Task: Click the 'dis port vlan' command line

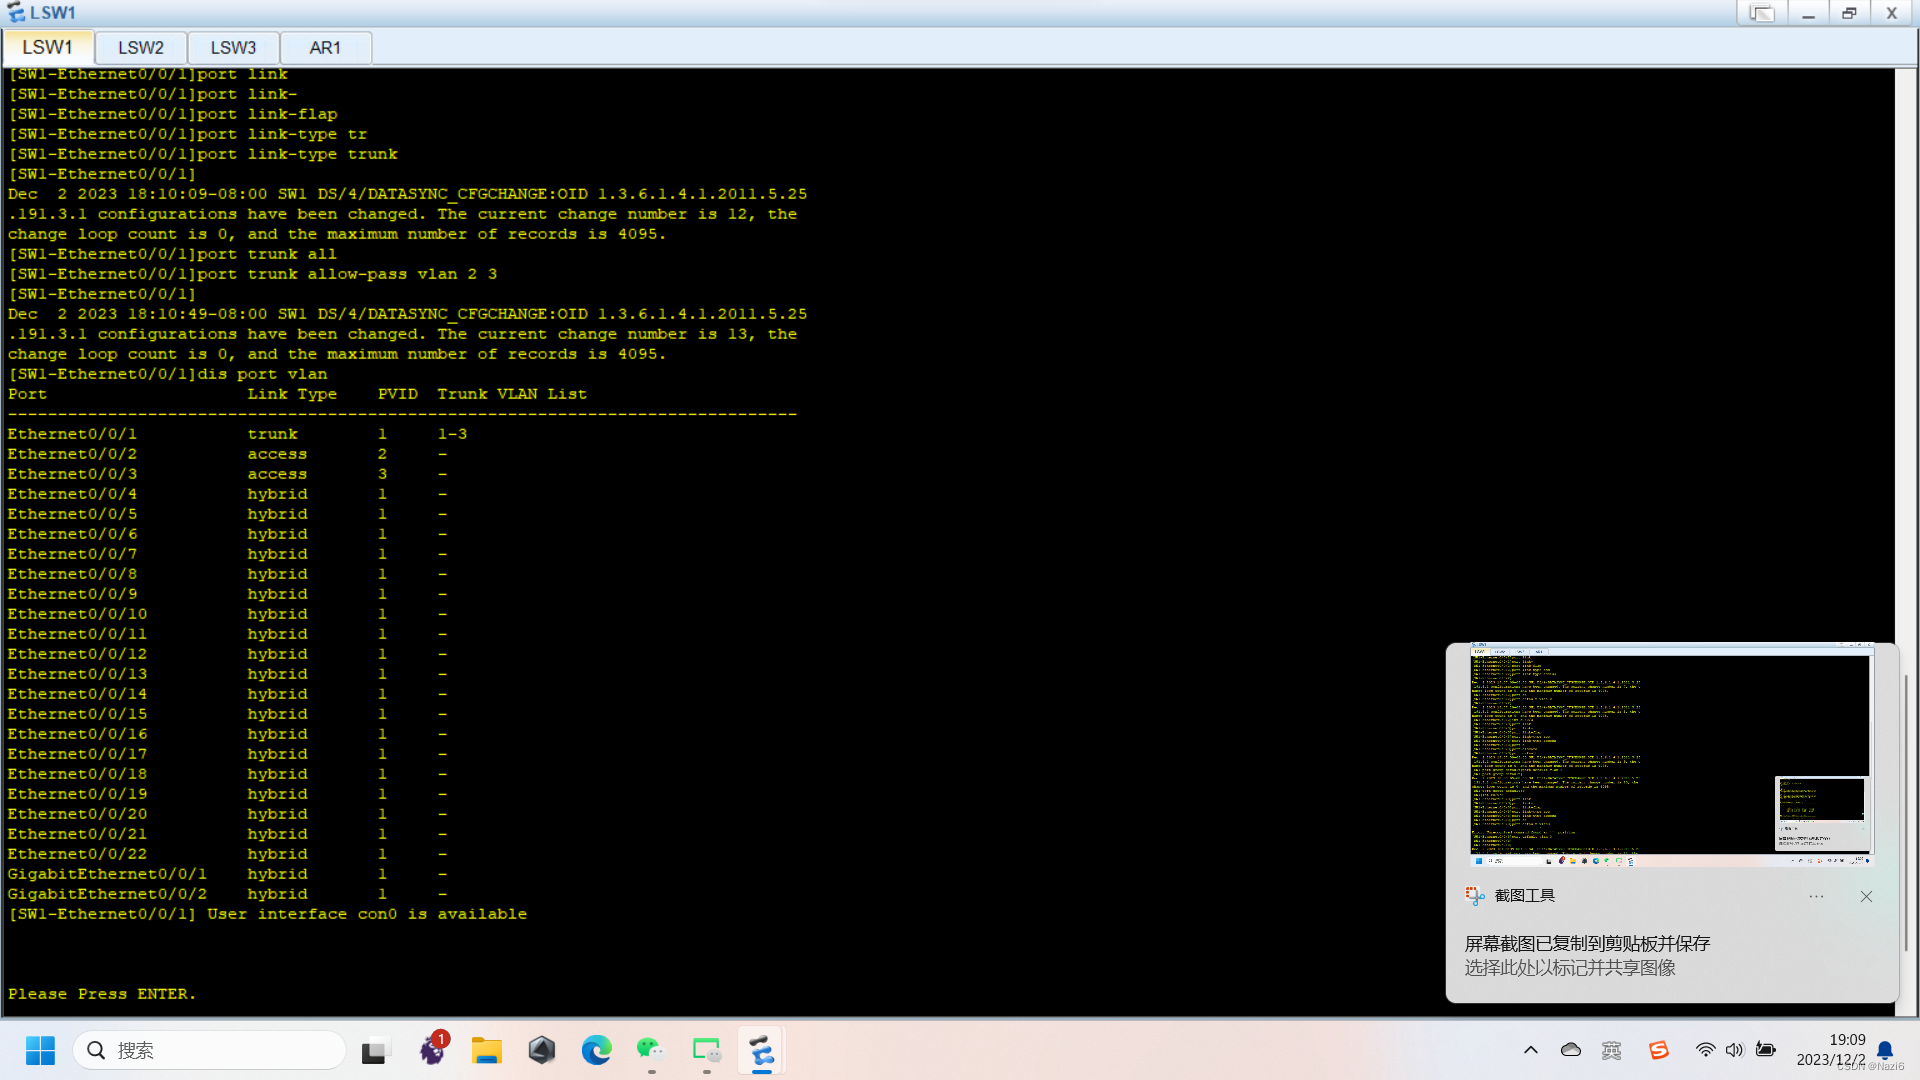Action: pyautogui.click(x=168, y=374)
